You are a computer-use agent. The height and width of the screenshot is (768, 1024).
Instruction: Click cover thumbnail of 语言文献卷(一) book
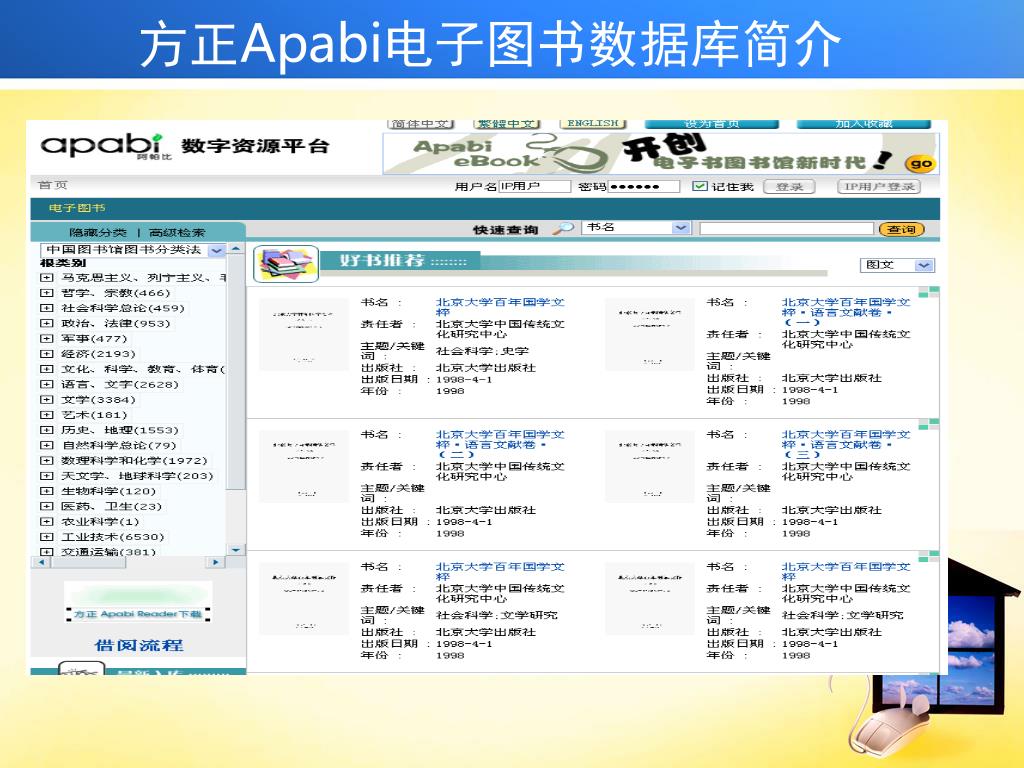coord(650,334)
